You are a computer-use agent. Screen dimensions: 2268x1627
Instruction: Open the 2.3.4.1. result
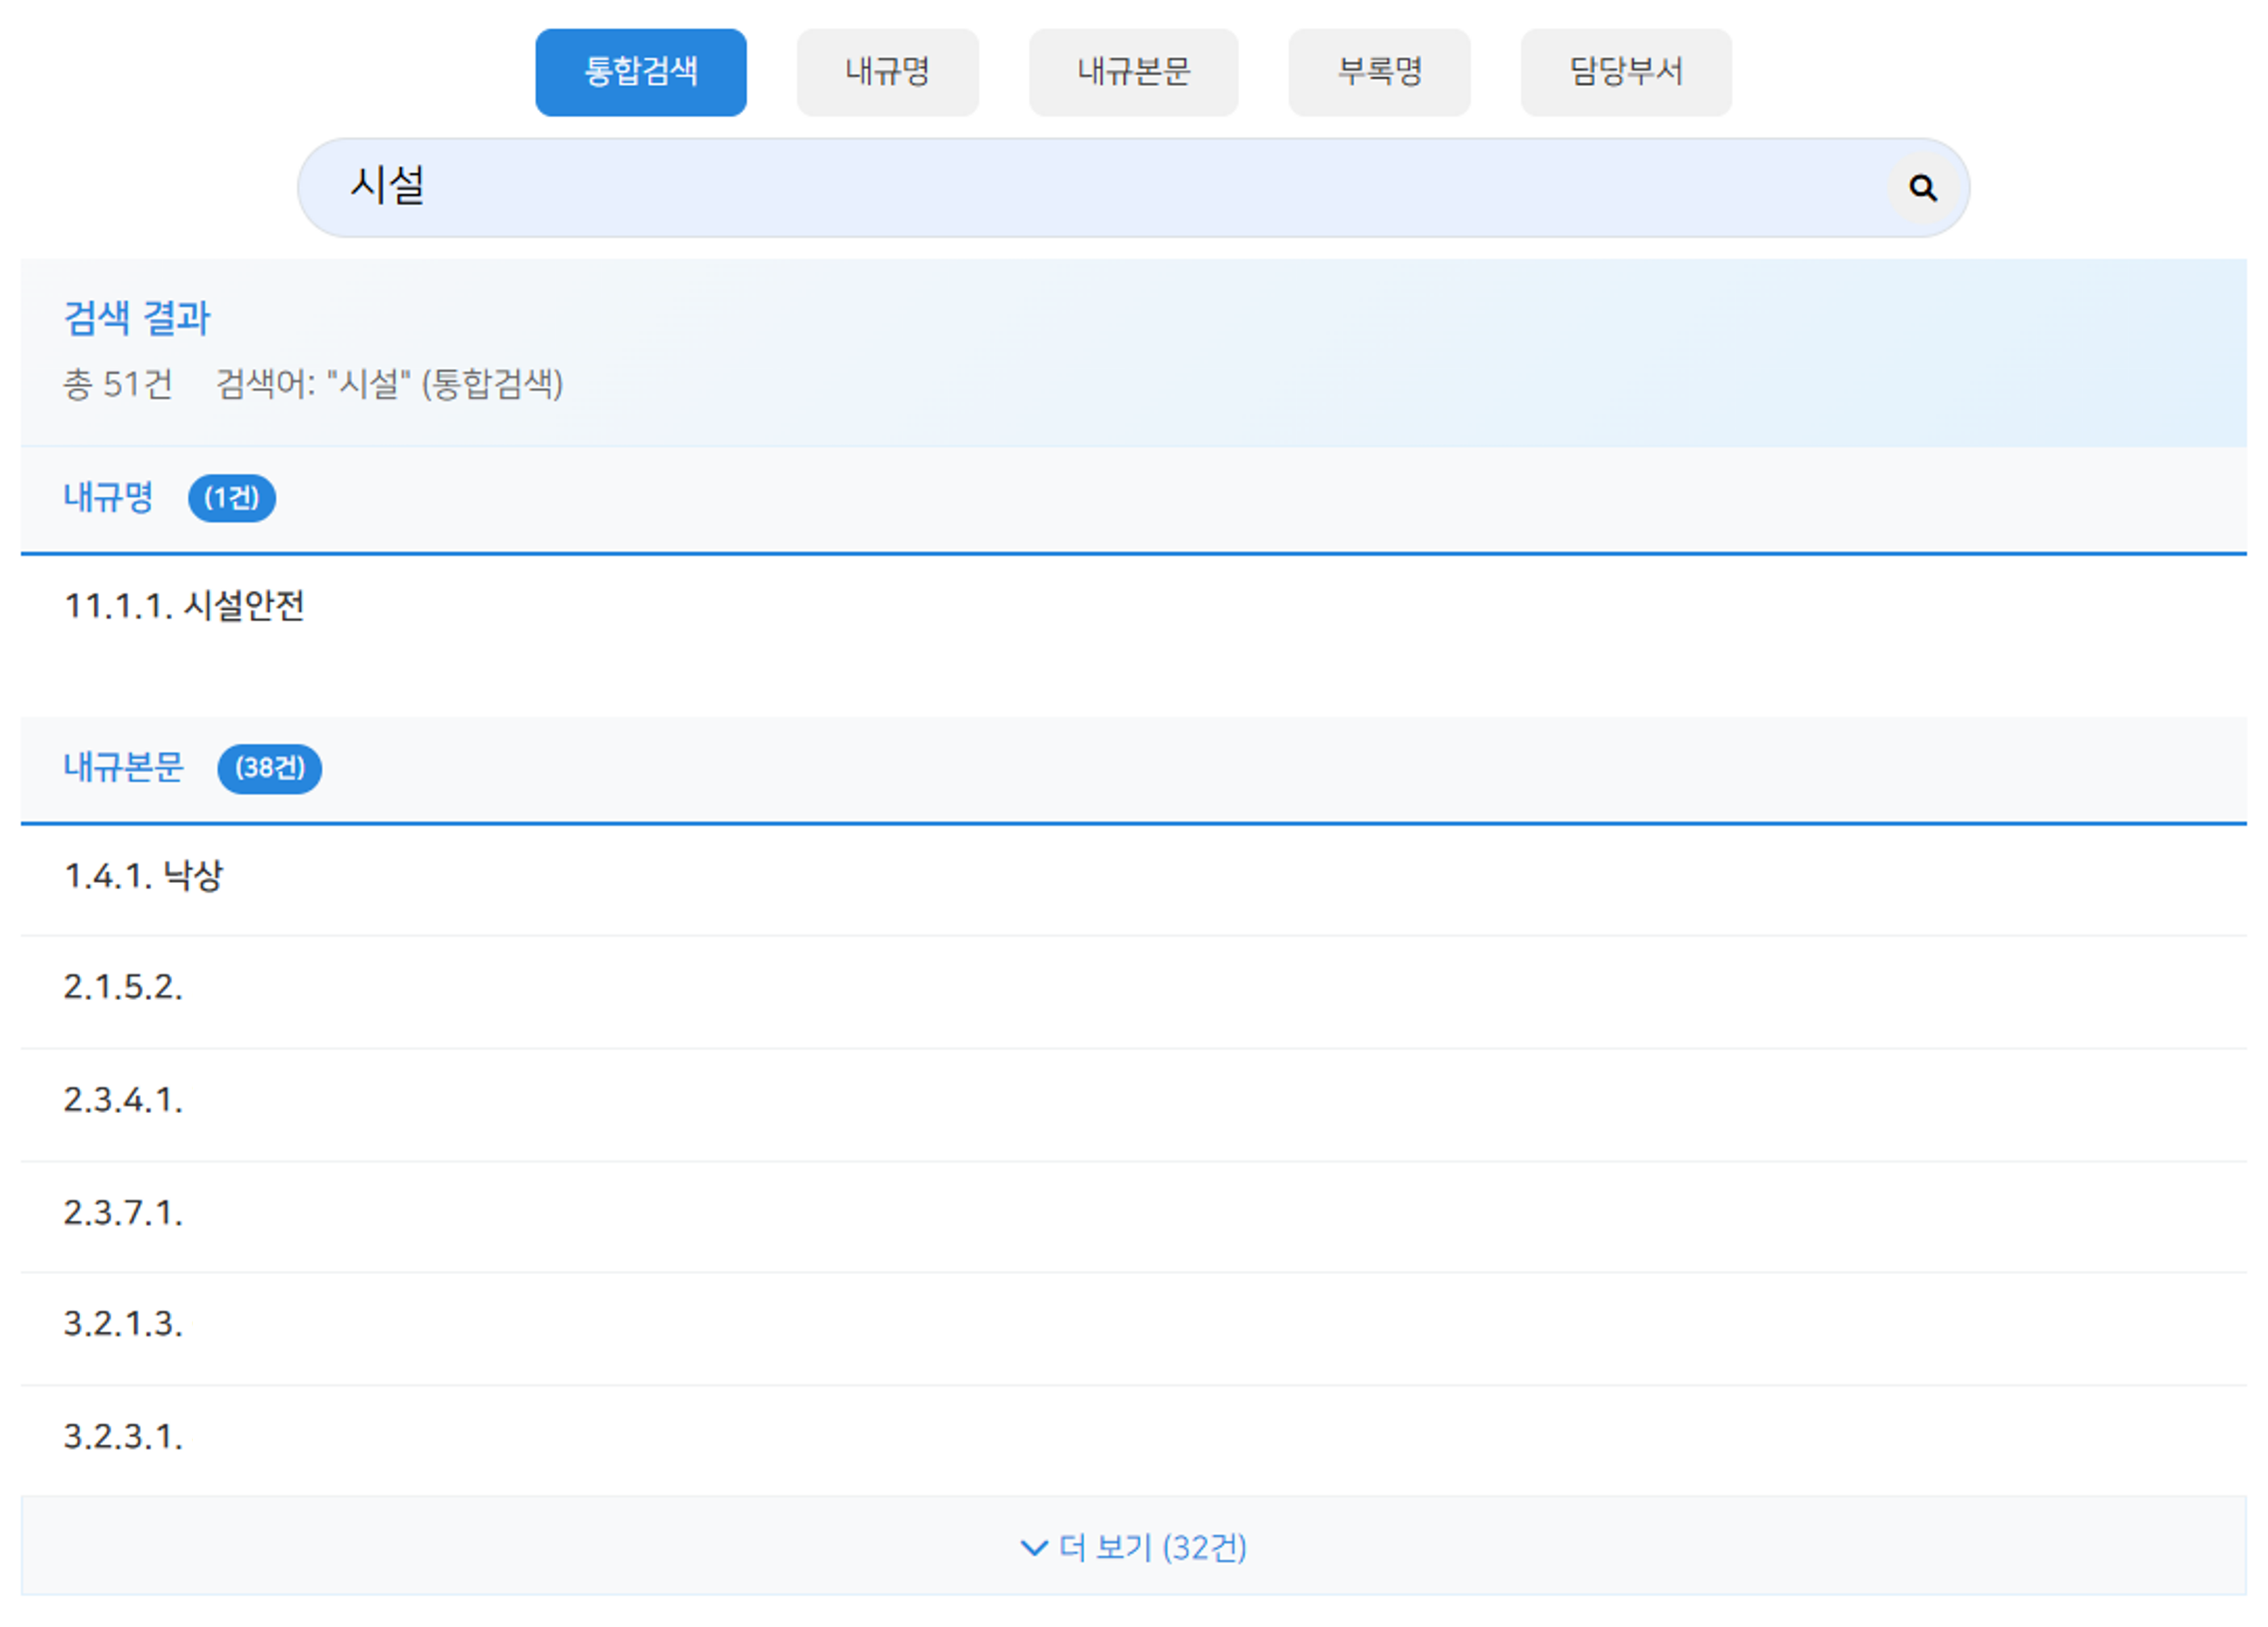point(123,1101)
